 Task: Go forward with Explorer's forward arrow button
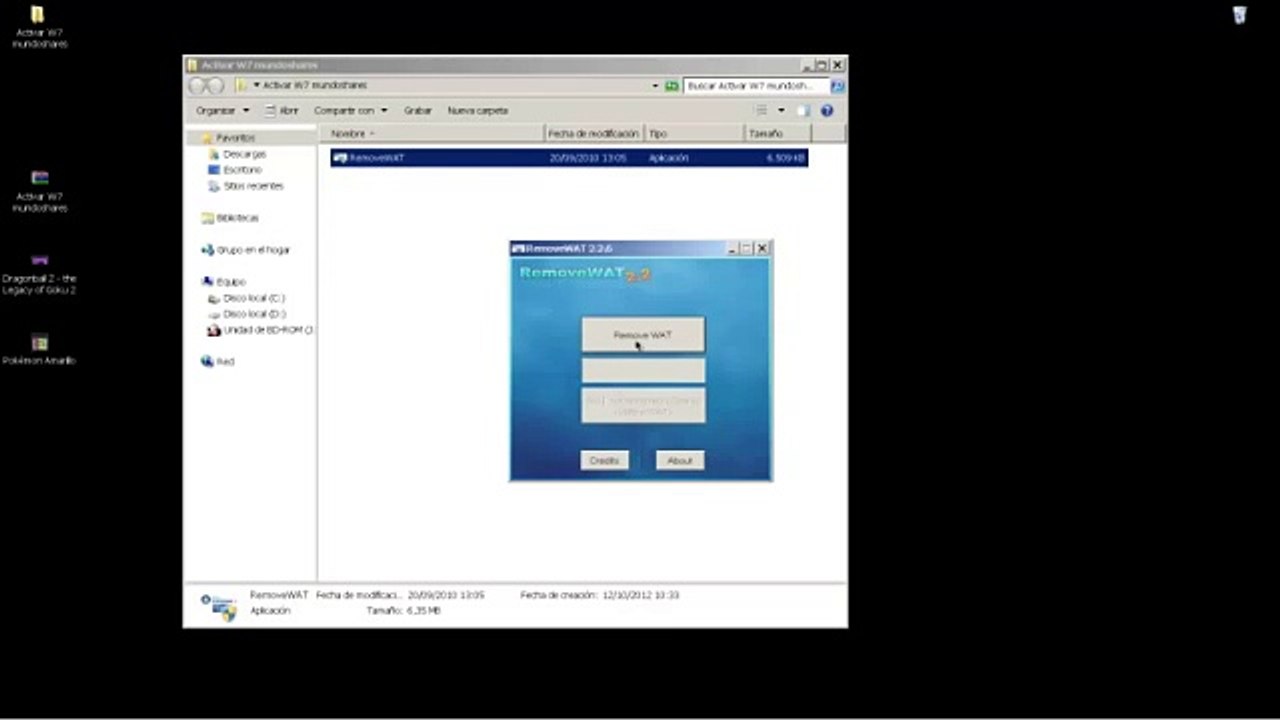215,86
